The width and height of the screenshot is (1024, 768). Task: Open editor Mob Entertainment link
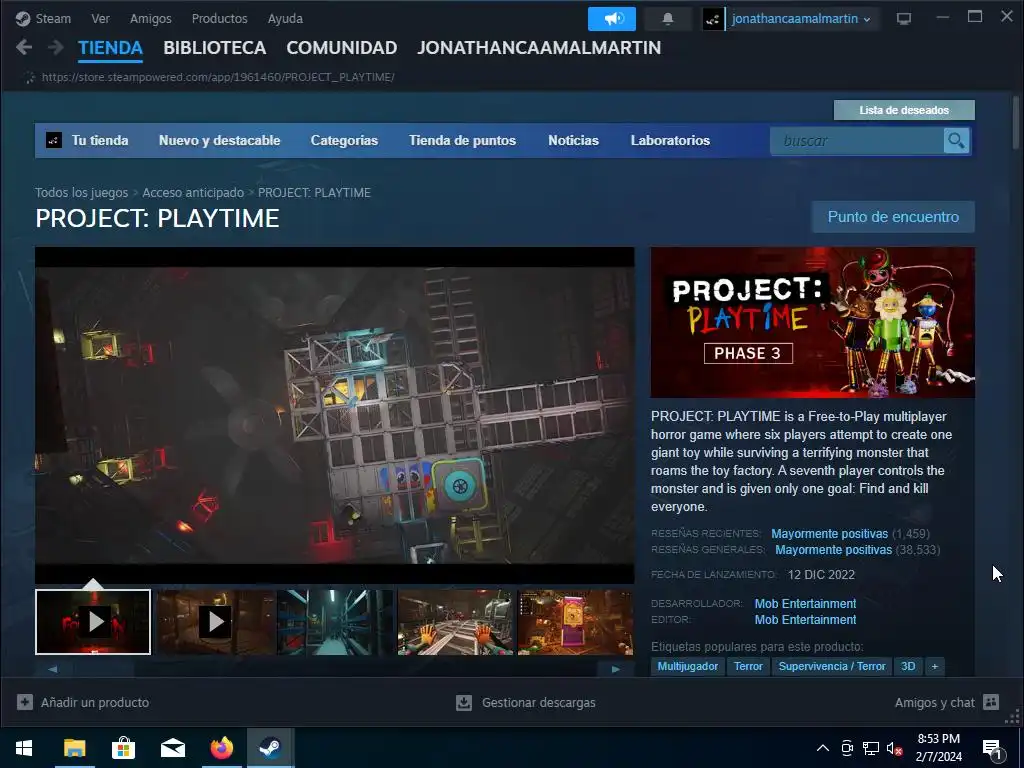click(x=805, y=620)
